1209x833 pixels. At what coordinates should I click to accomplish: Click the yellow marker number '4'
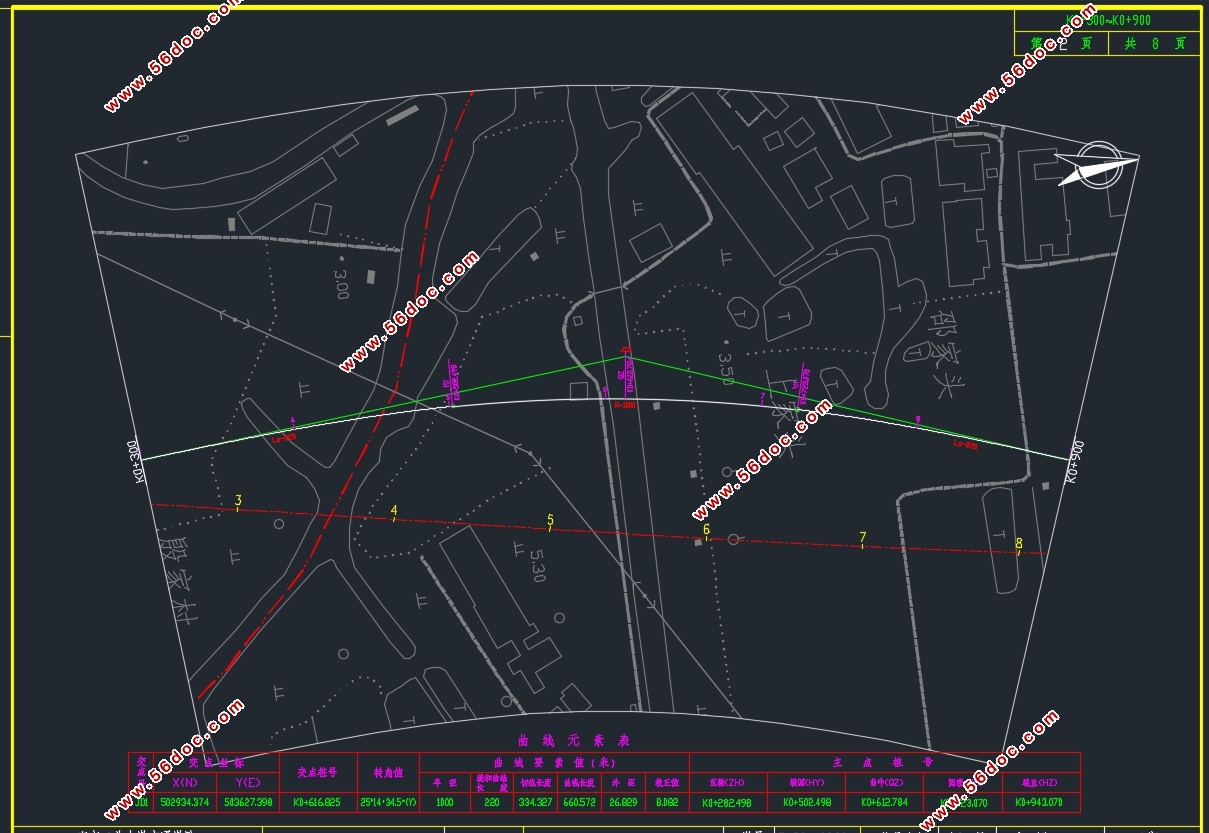click(x=394, y=511)
